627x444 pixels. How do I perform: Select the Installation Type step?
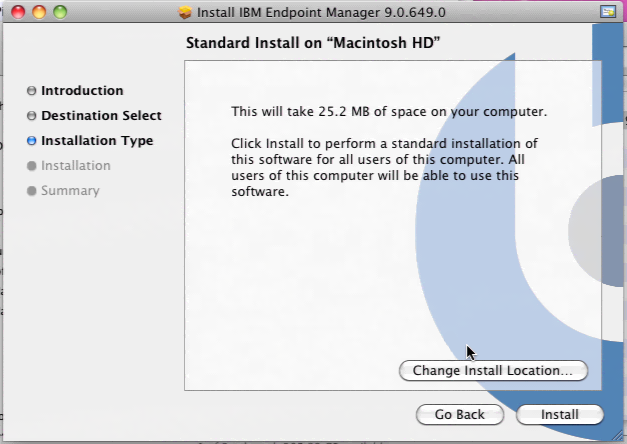97,141
